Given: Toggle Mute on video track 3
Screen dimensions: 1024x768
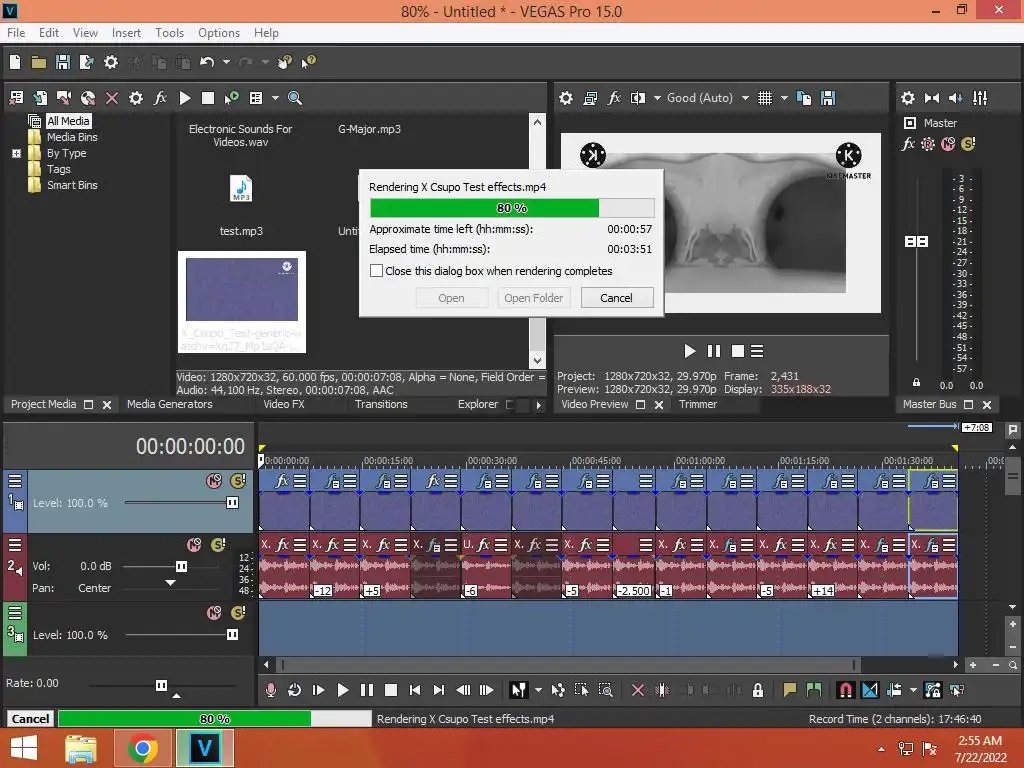Looking at the screenshot, I should tap(214, 613).
